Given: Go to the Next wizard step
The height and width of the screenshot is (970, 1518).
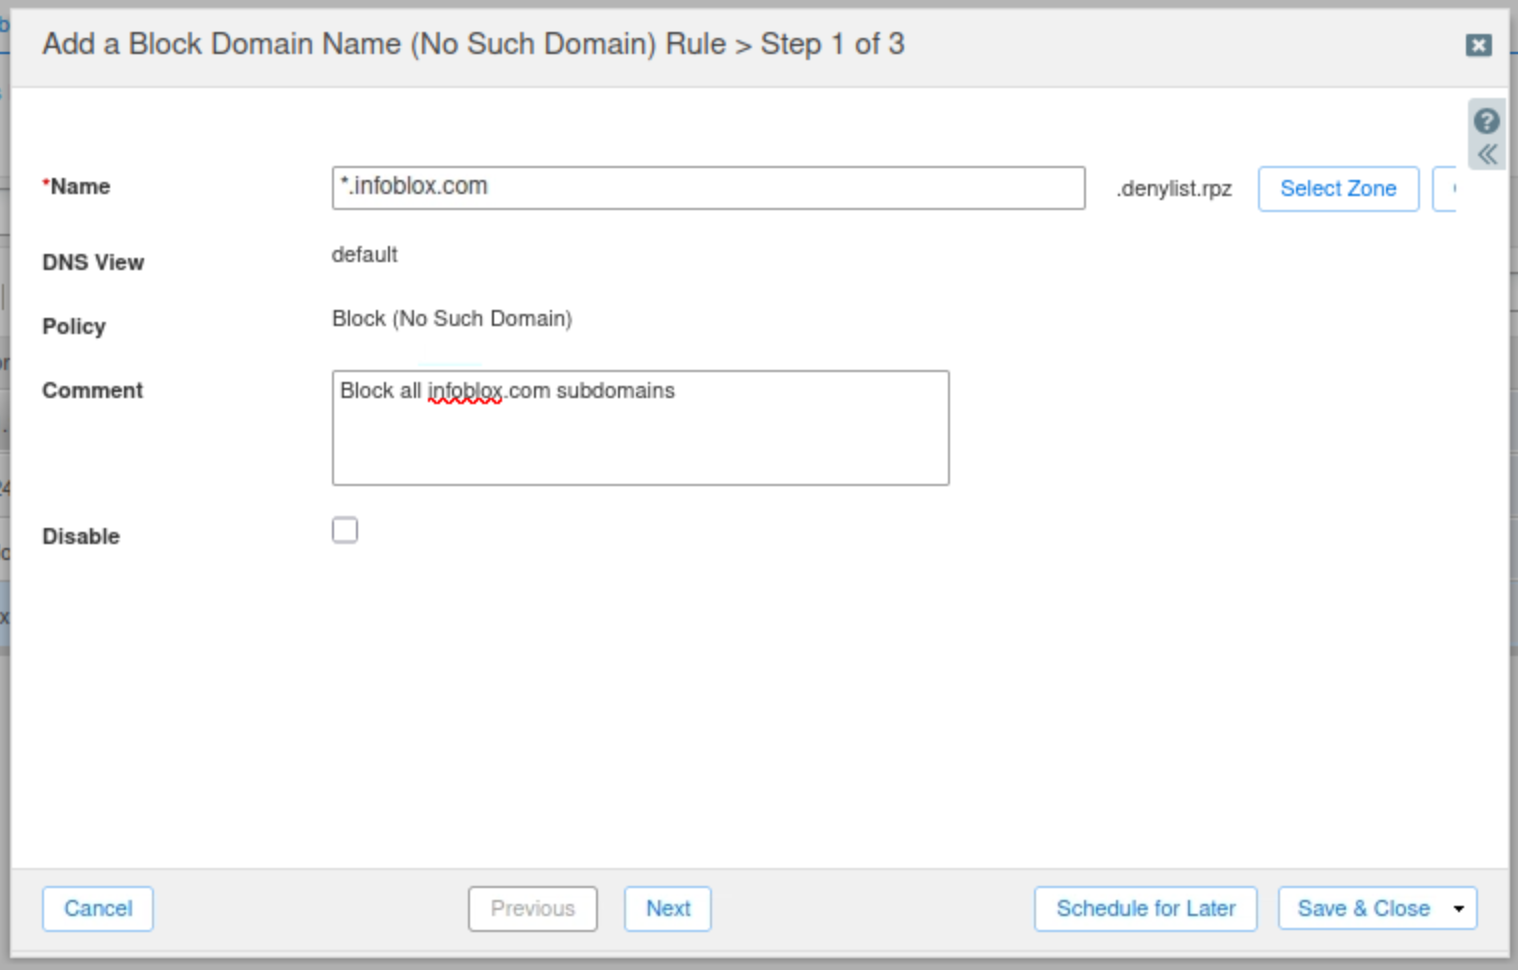Looking at the screenshot, I should pos(668,909).
